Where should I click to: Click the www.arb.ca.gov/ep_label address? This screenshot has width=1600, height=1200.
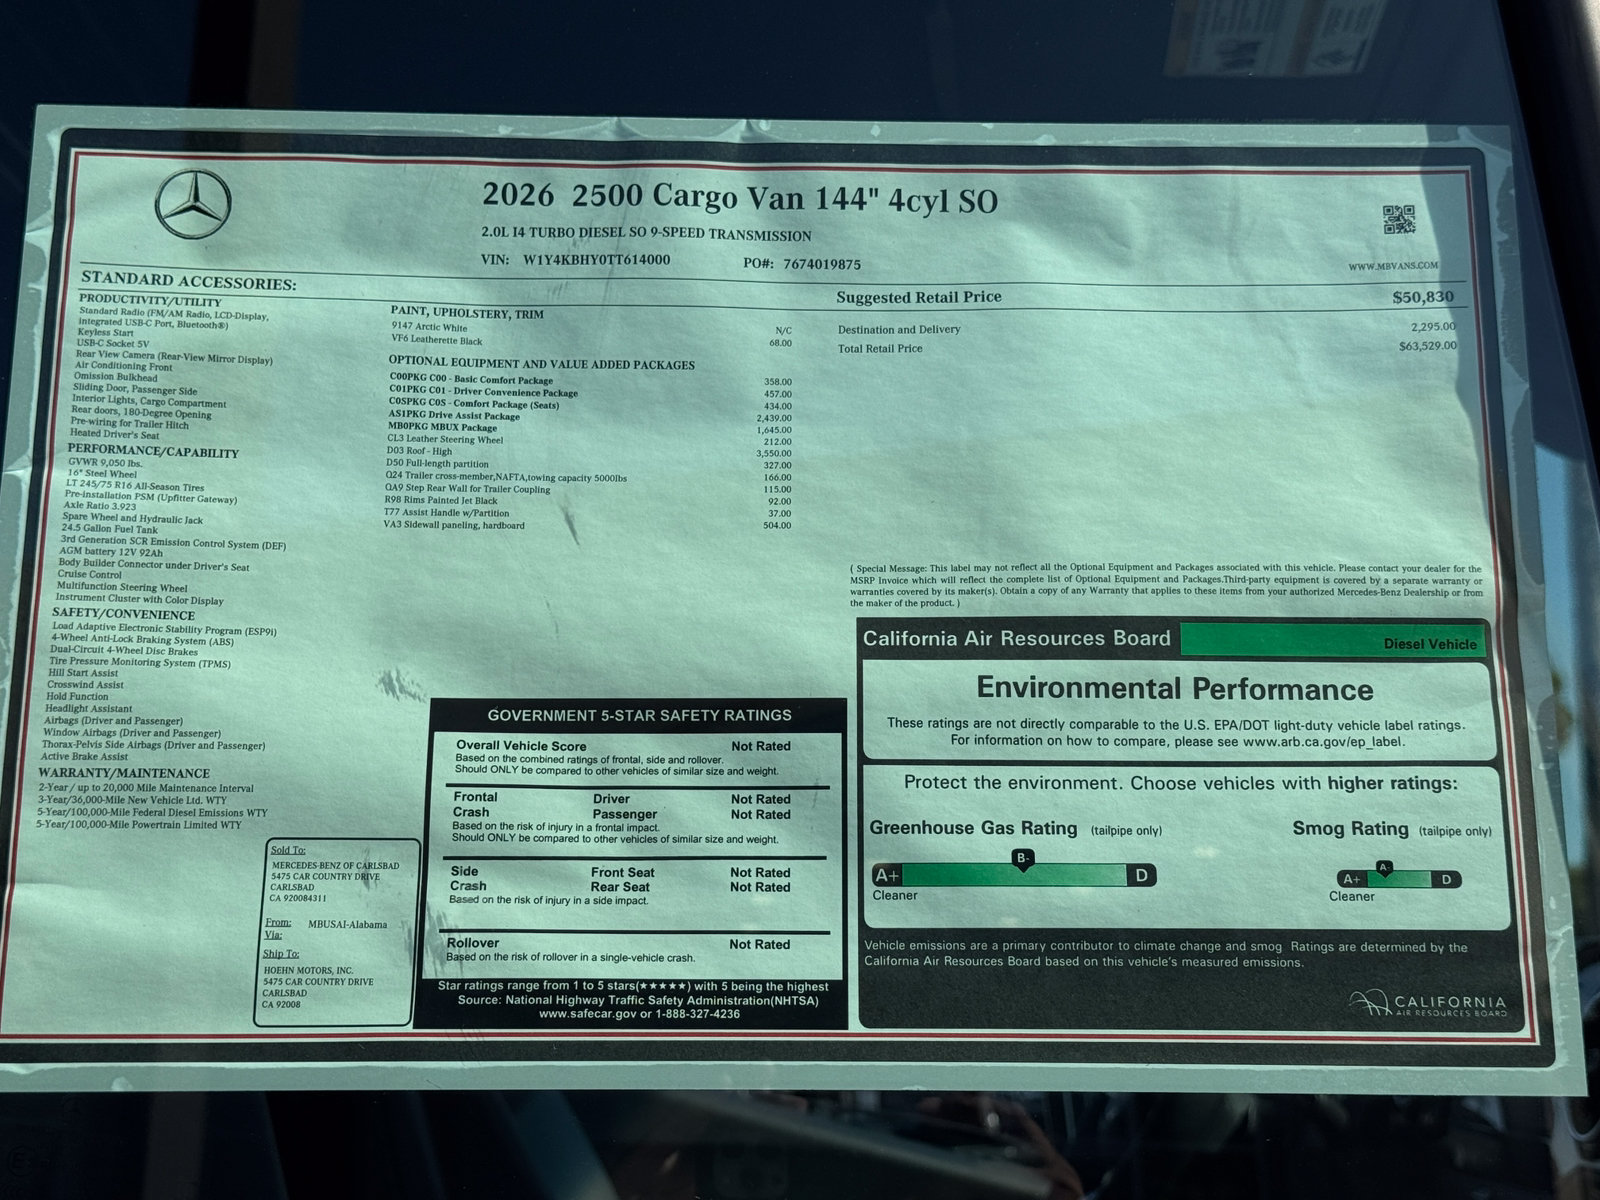coord(1324,742)
